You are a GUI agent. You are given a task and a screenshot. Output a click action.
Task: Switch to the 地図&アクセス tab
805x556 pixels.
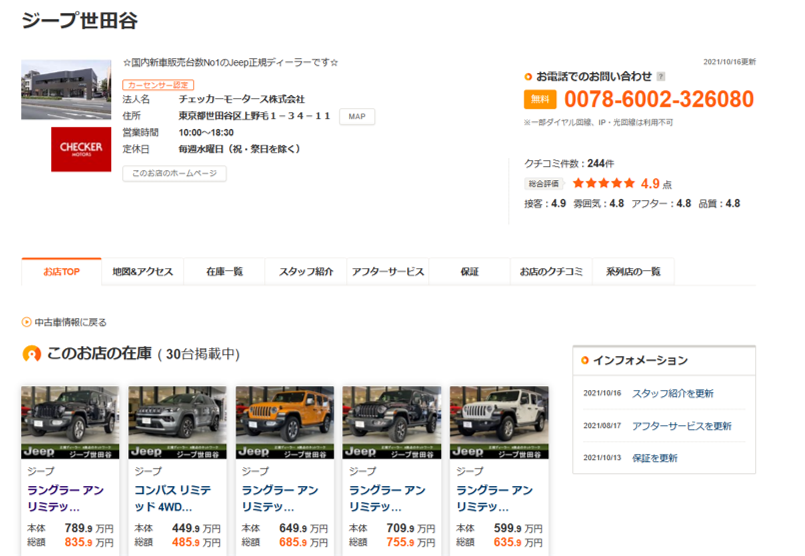(x=143, y=272)
